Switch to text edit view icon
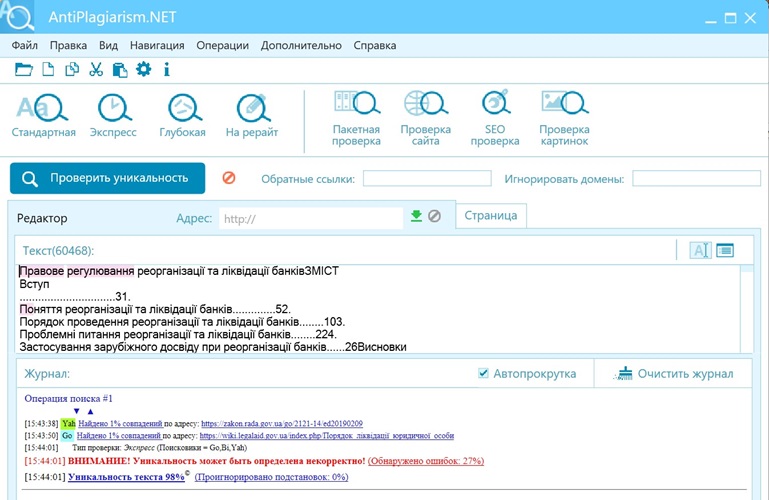Viewport: 769px width, 500px height. [x=700, y=250]
